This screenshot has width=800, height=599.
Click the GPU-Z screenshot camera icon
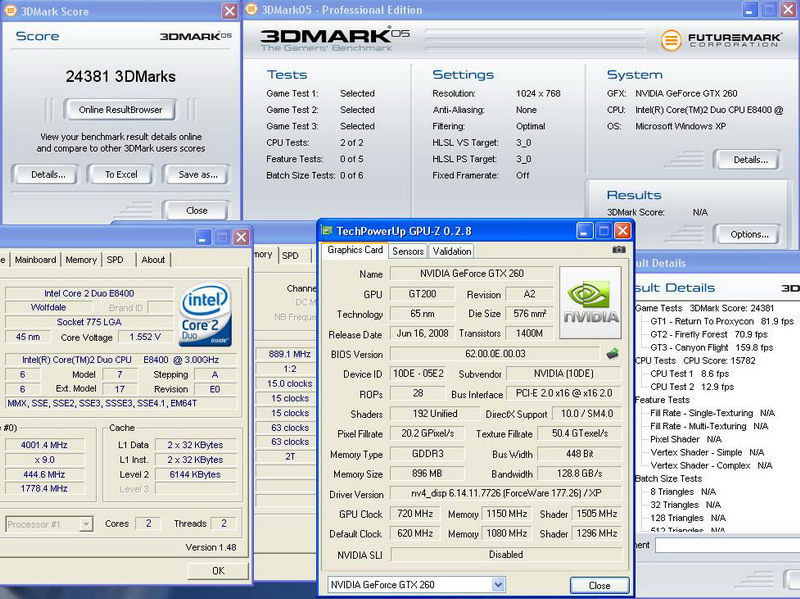618,249
